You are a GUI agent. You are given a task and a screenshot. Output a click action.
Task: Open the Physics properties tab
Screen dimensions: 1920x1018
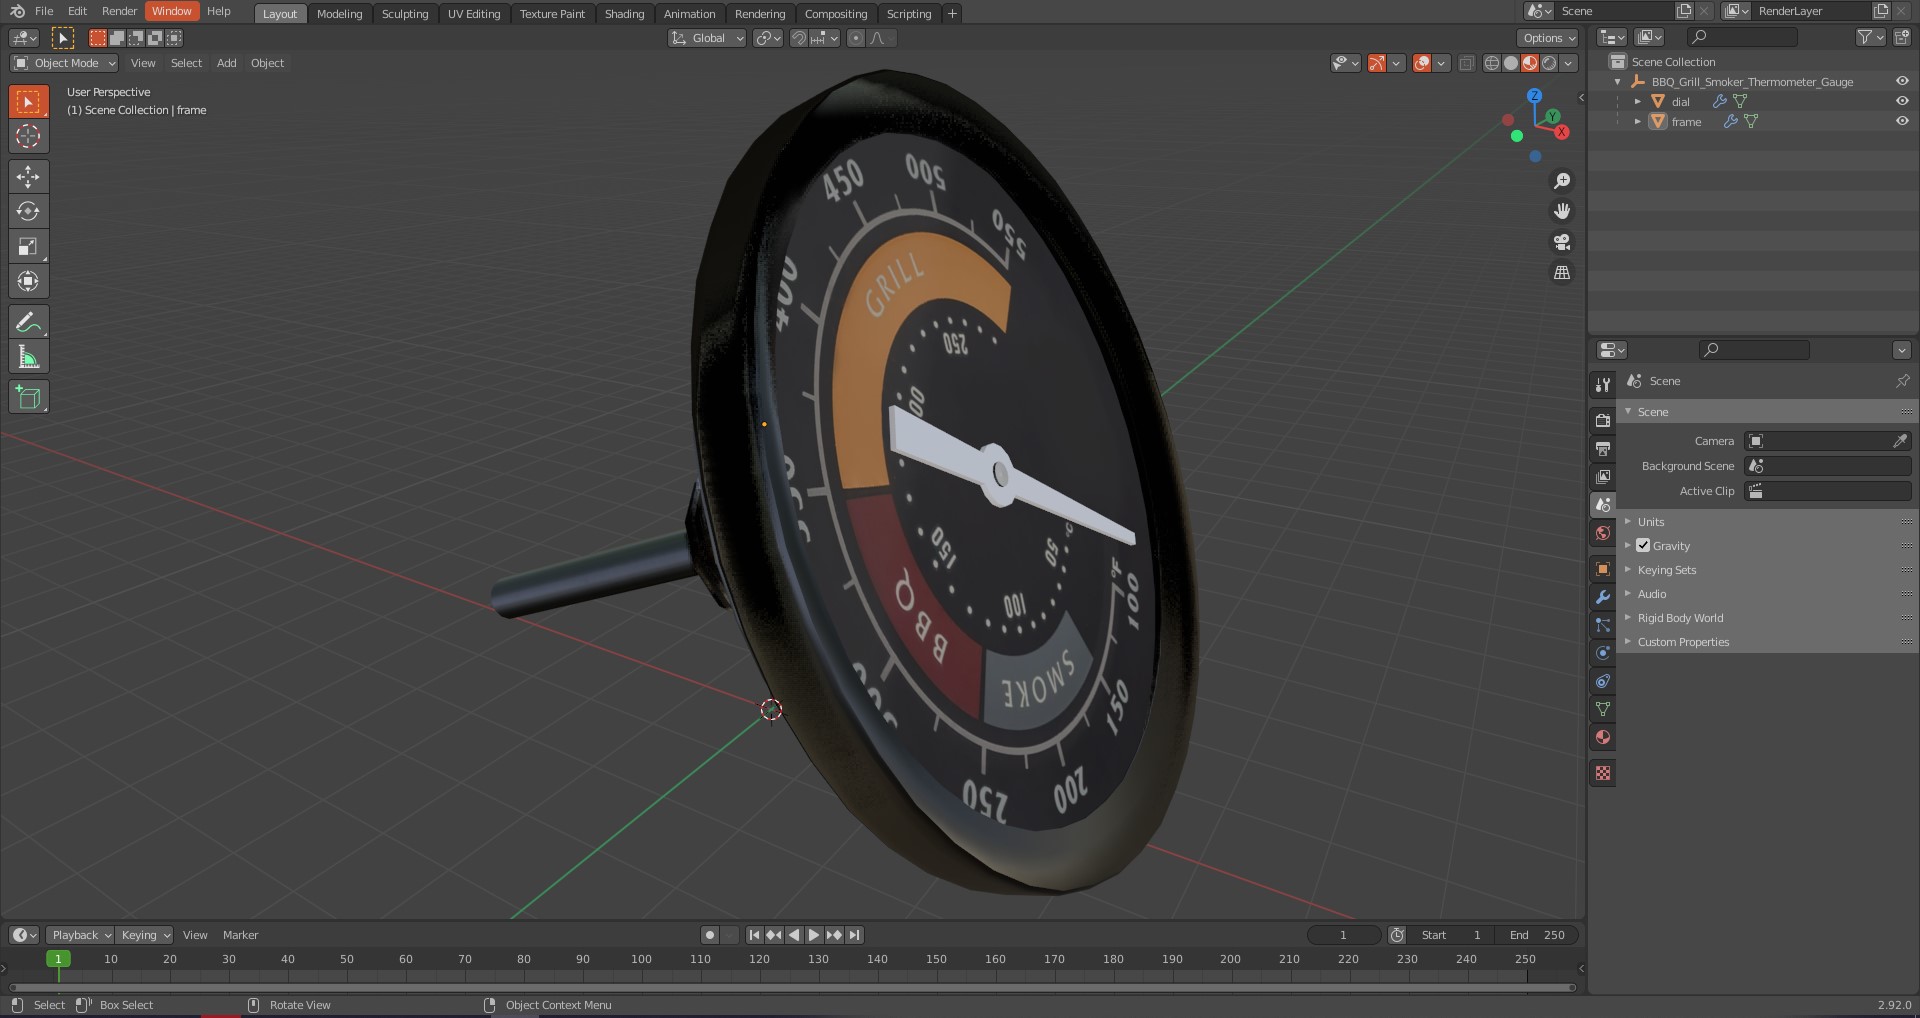1603,653
